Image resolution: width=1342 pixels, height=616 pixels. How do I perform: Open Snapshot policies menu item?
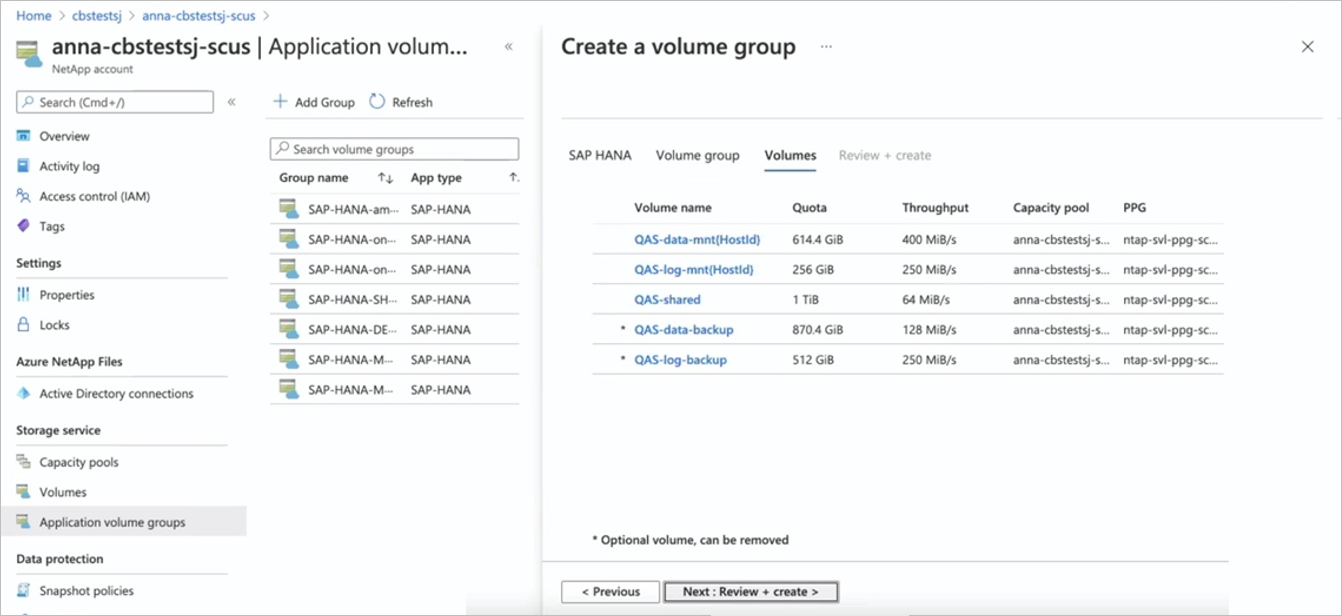[x=87, y=591]
